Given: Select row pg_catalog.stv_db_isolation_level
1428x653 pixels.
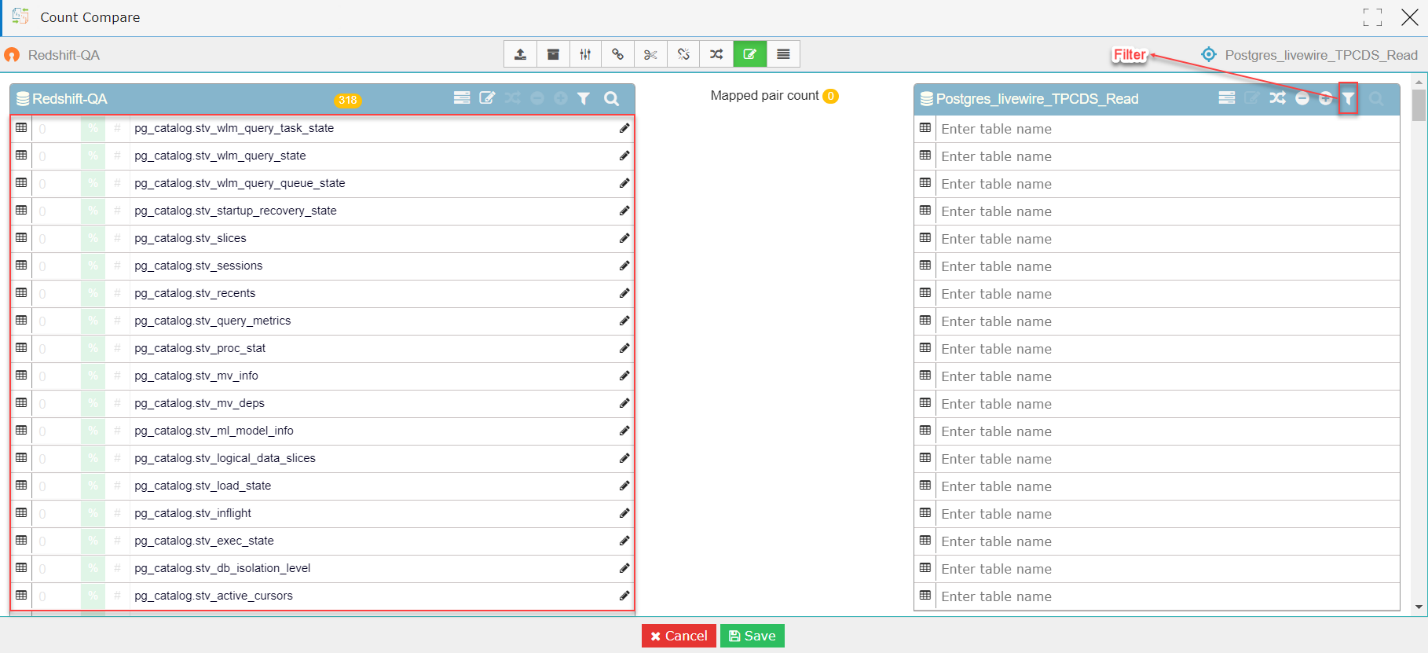Looking at the screenshot, I should (322, 568).
